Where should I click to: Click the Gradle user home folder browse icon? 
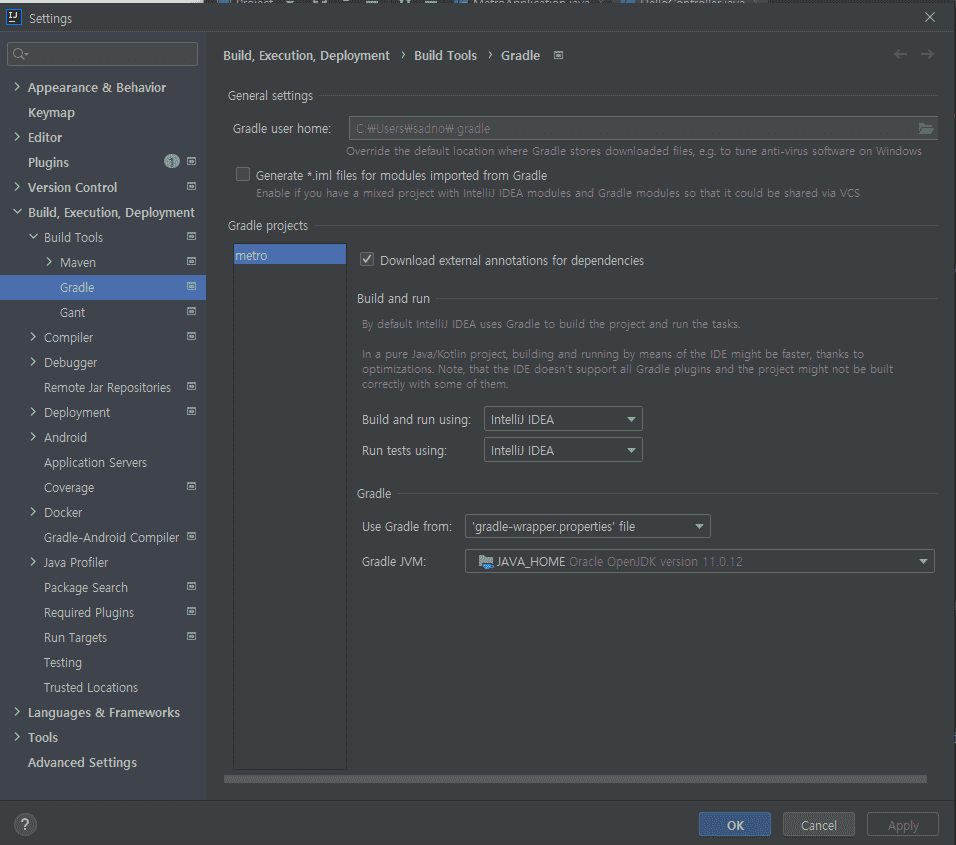926,128
